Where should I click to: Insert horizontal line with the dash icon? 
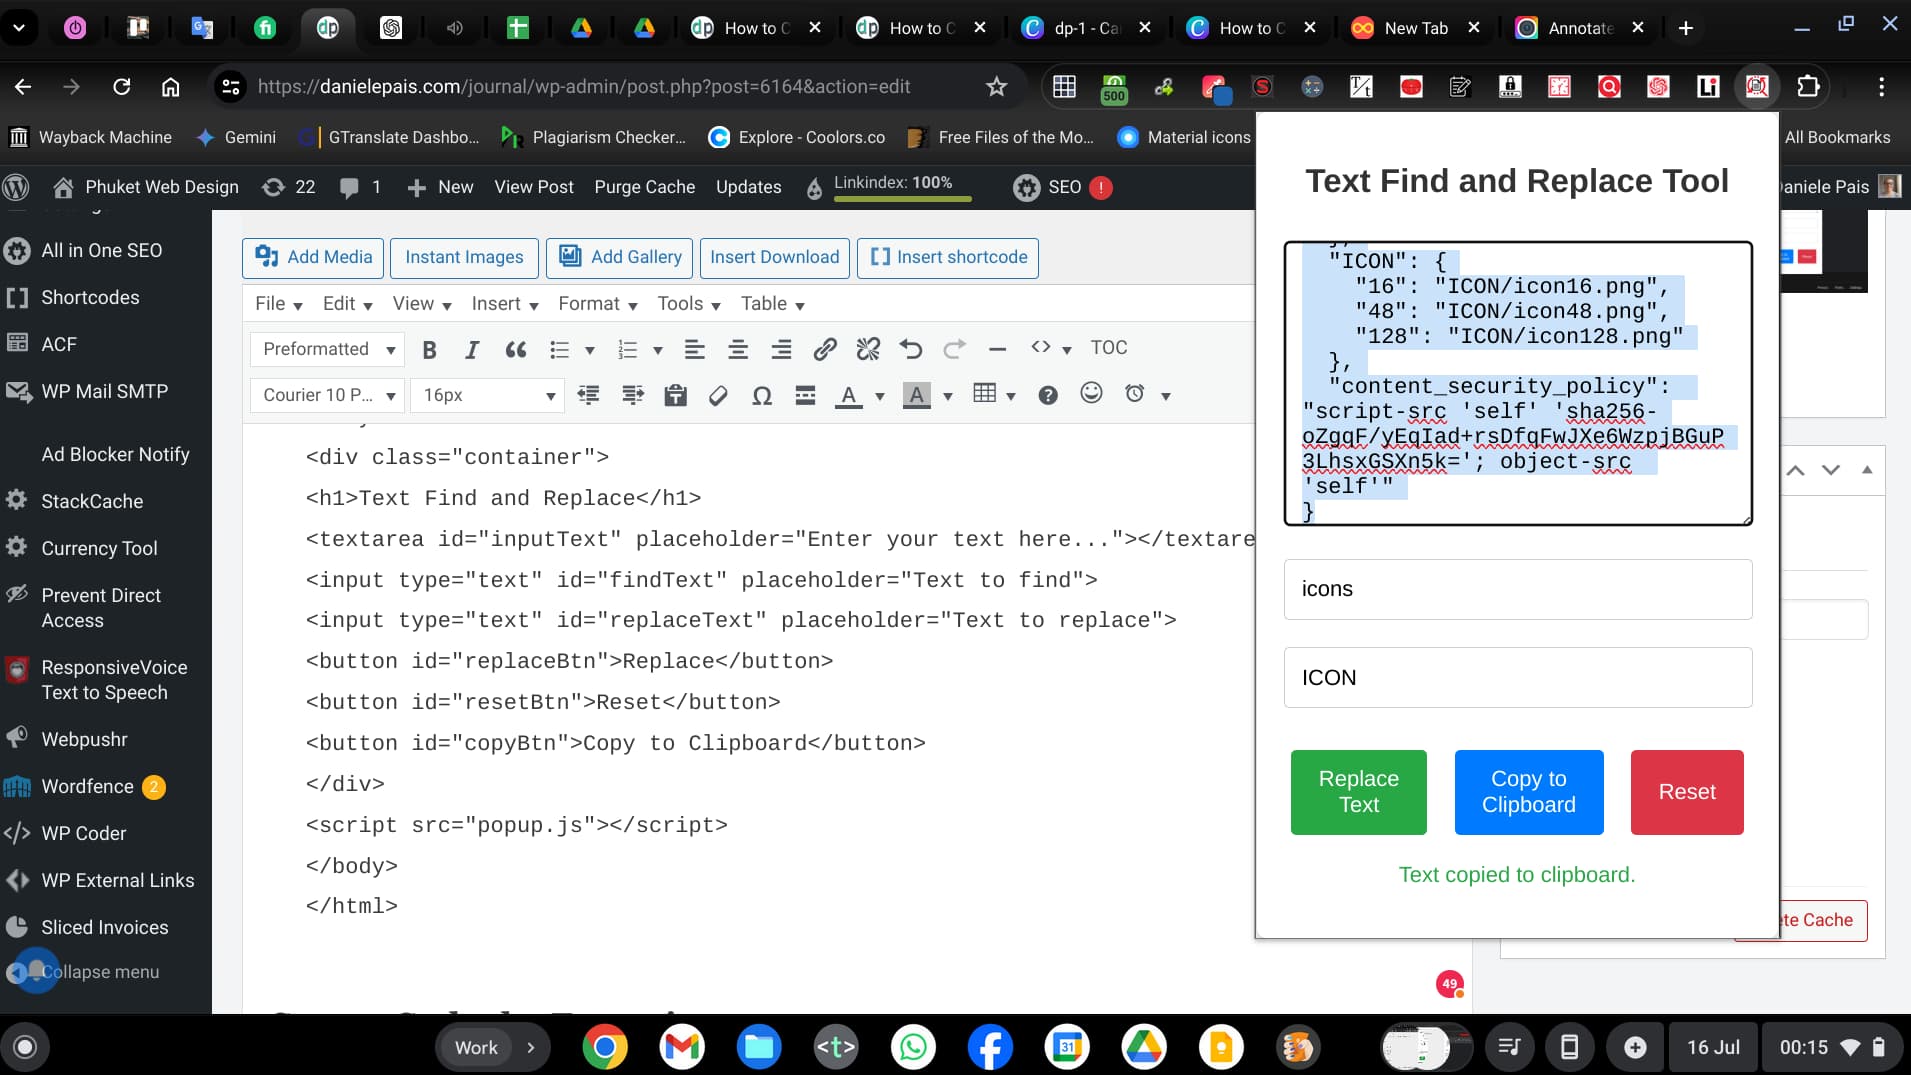point(997,349)
